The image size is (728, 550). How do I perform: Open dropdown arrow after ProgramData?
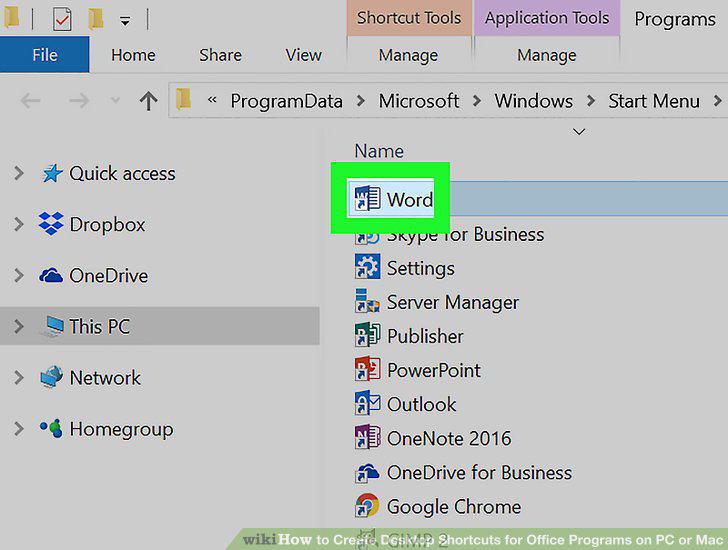click(361, 101)
